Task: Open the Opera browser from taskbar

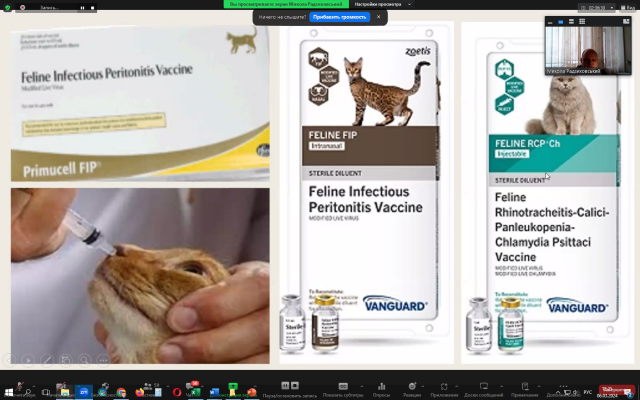Action: (177, 392)
